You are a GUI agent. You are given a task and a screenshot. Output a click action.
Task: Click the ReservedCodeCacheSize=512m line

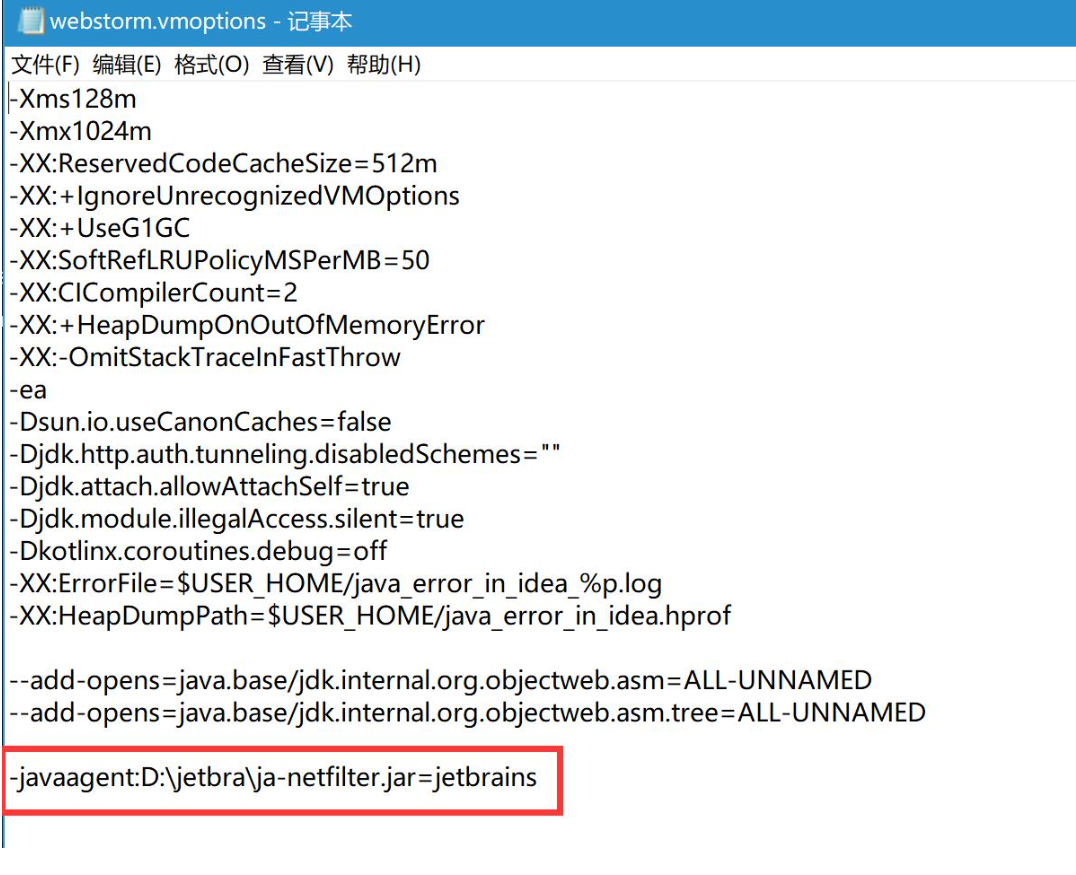[x=223, y=163]
